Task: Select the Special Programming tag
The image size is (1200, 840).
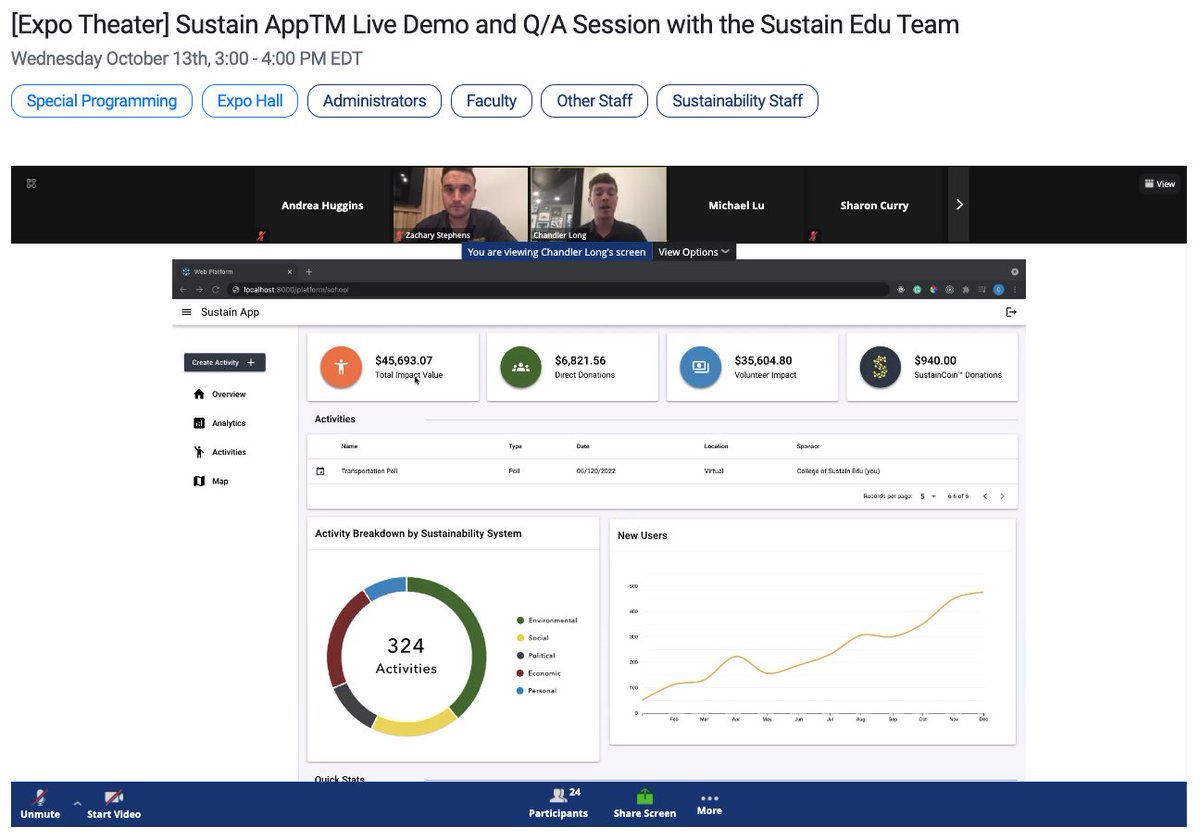Action: [102, 101]
